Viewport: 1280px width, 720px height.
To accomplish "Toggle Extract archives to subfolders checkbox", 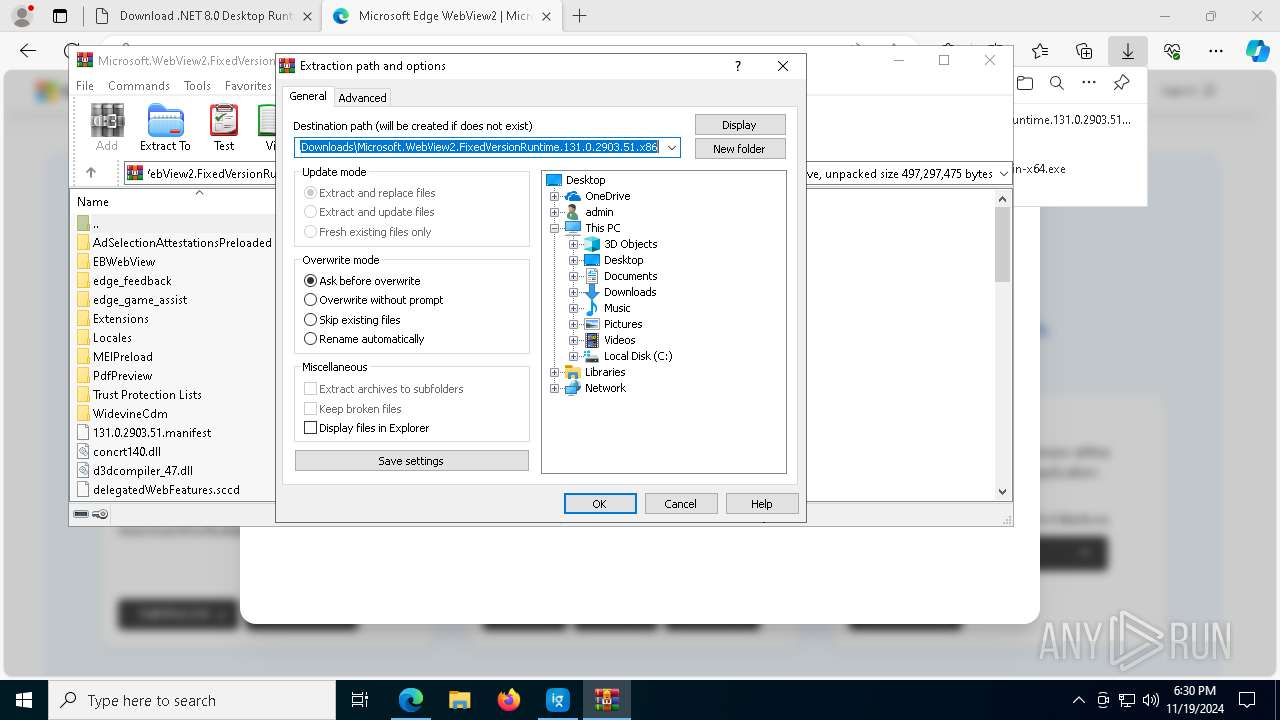I will [384, 389].
